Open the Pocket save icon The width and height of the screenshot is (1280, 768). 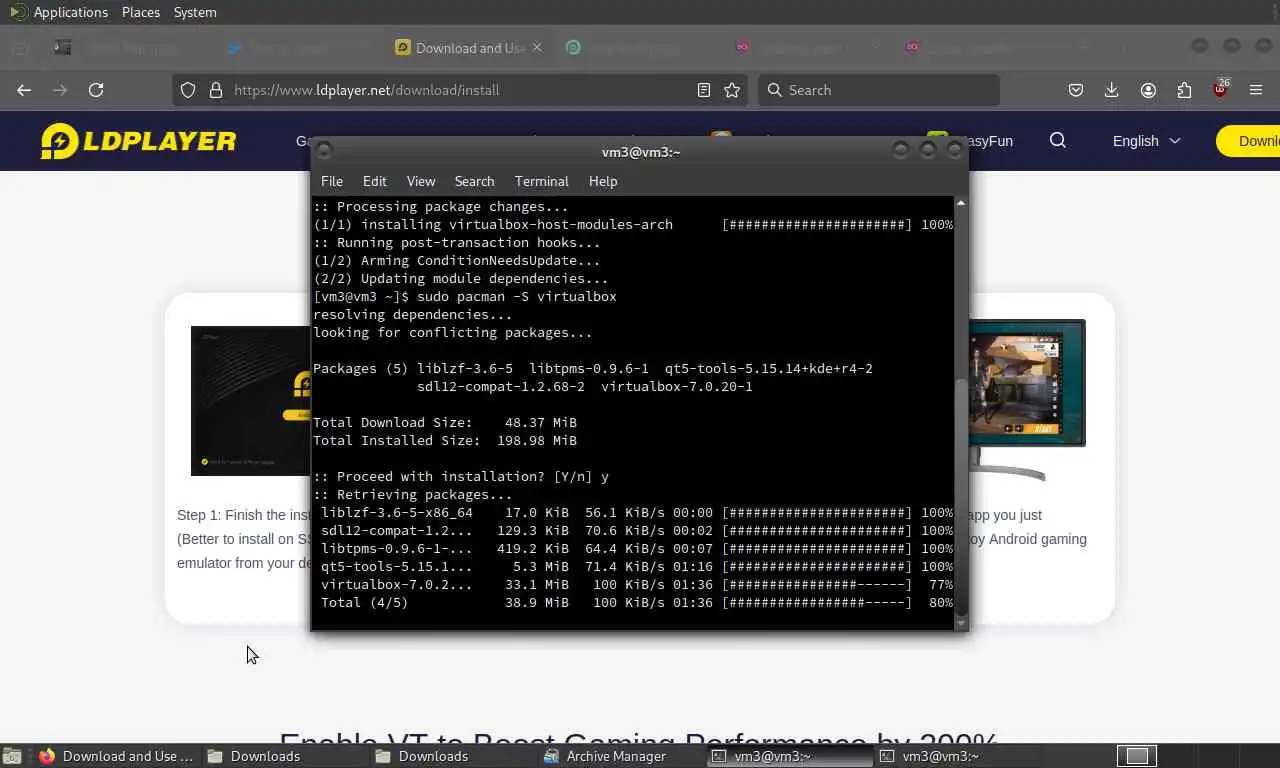tap(1076, 90)
